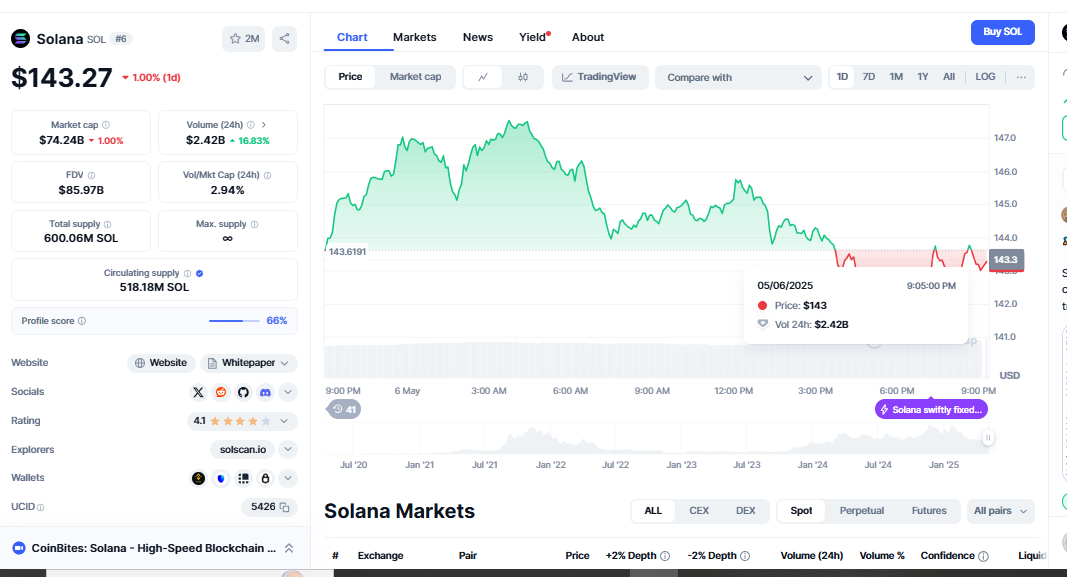This screenshot has width=1067, height=577.
Task: Click the history overview chart near Jan '22
Action: pyautogui.click(x=551, y=439)
